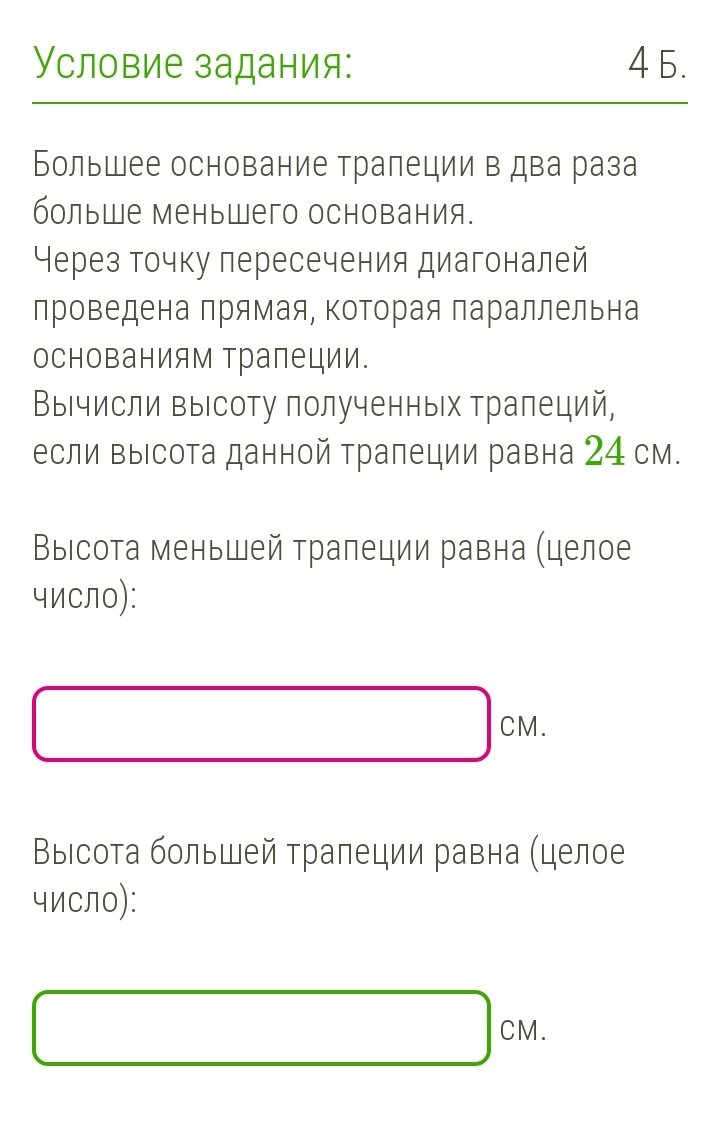Click the label 'Высота меньшей трапеции равна'
Viewport: 720px width, 1123px height.
pyautogui.click(x=279, y=549)
